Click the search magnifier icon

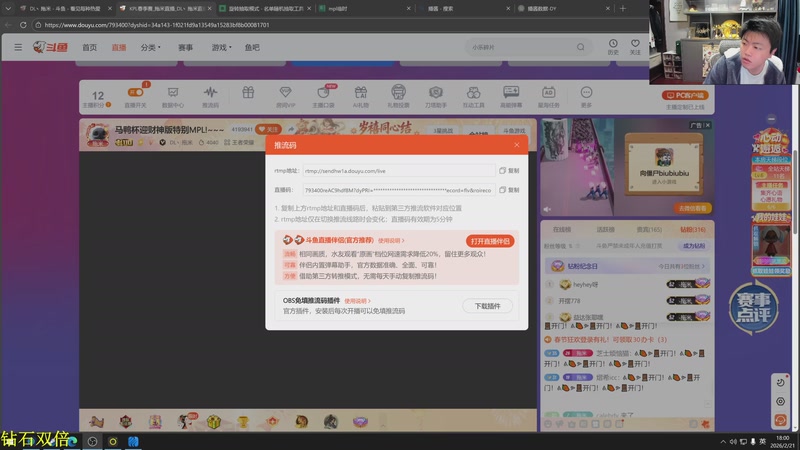pyautogui.click(x=581, y=47)
